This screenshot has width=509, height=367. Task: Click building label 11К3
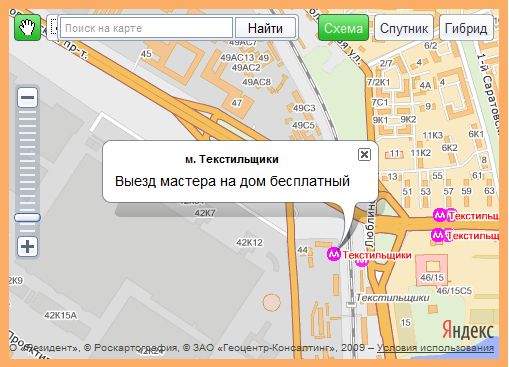tap(433, 135)
